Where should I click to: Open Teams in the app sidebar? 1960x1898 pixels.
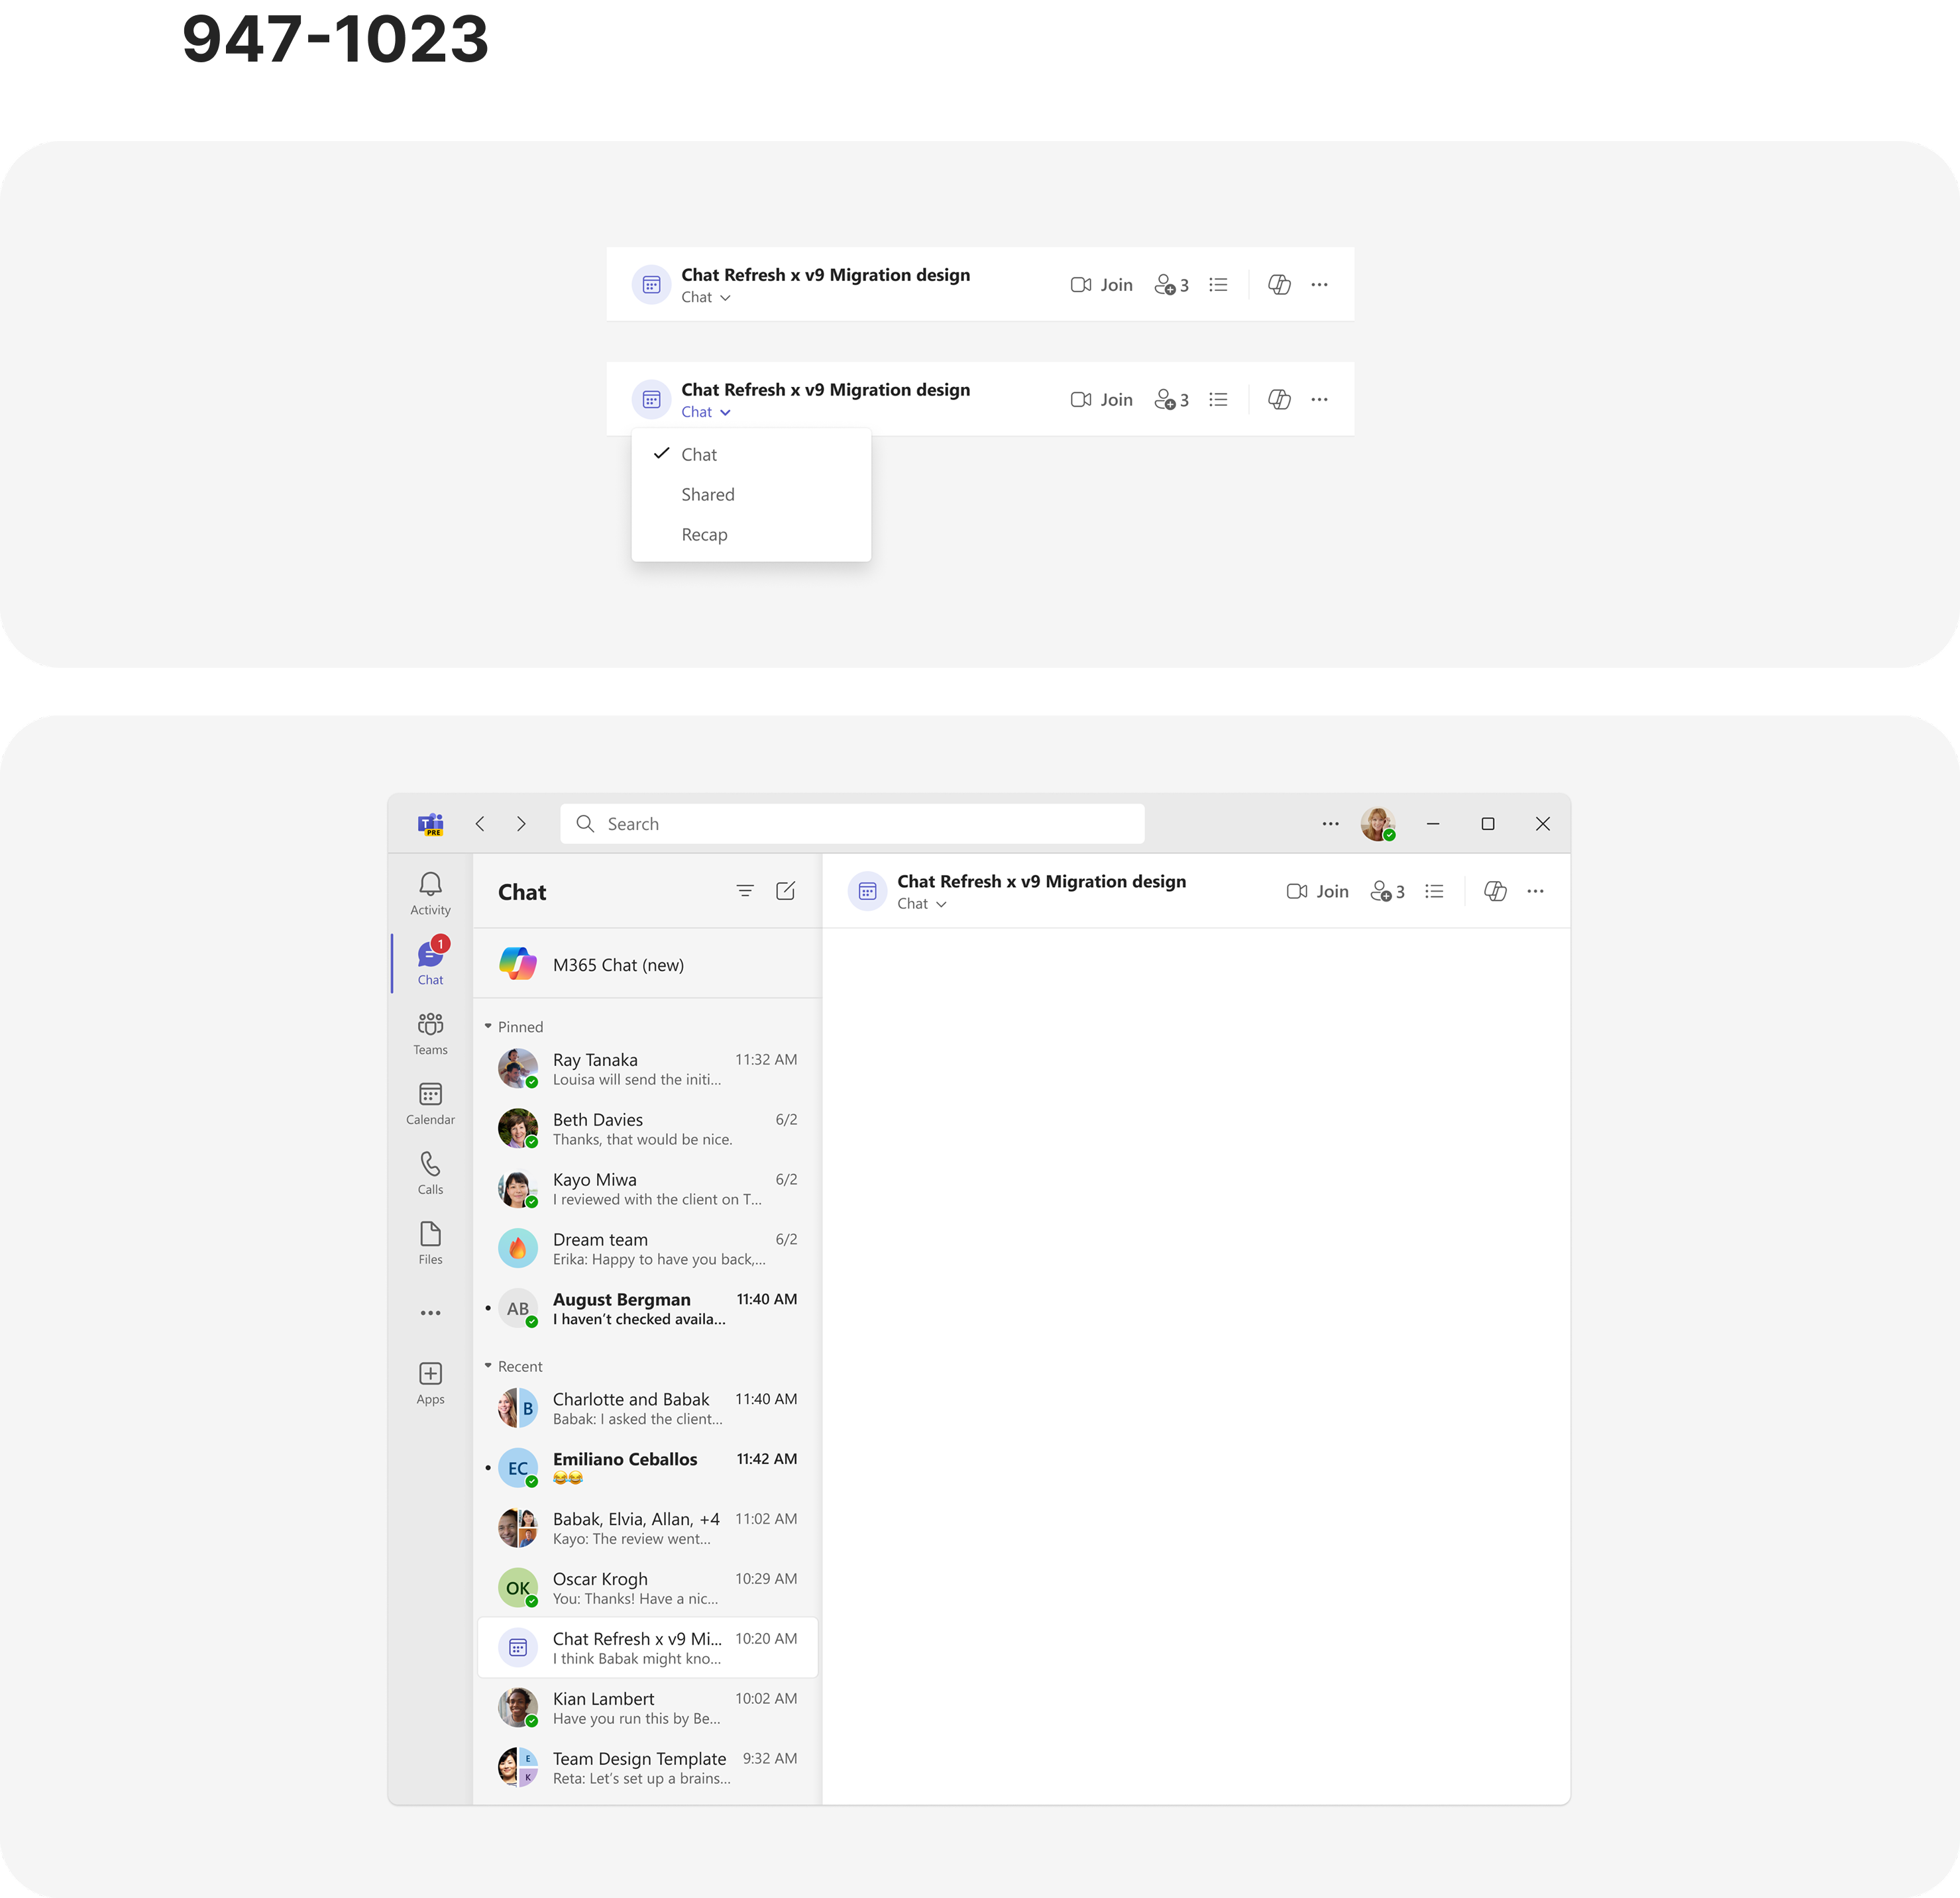click(430, 1033)
